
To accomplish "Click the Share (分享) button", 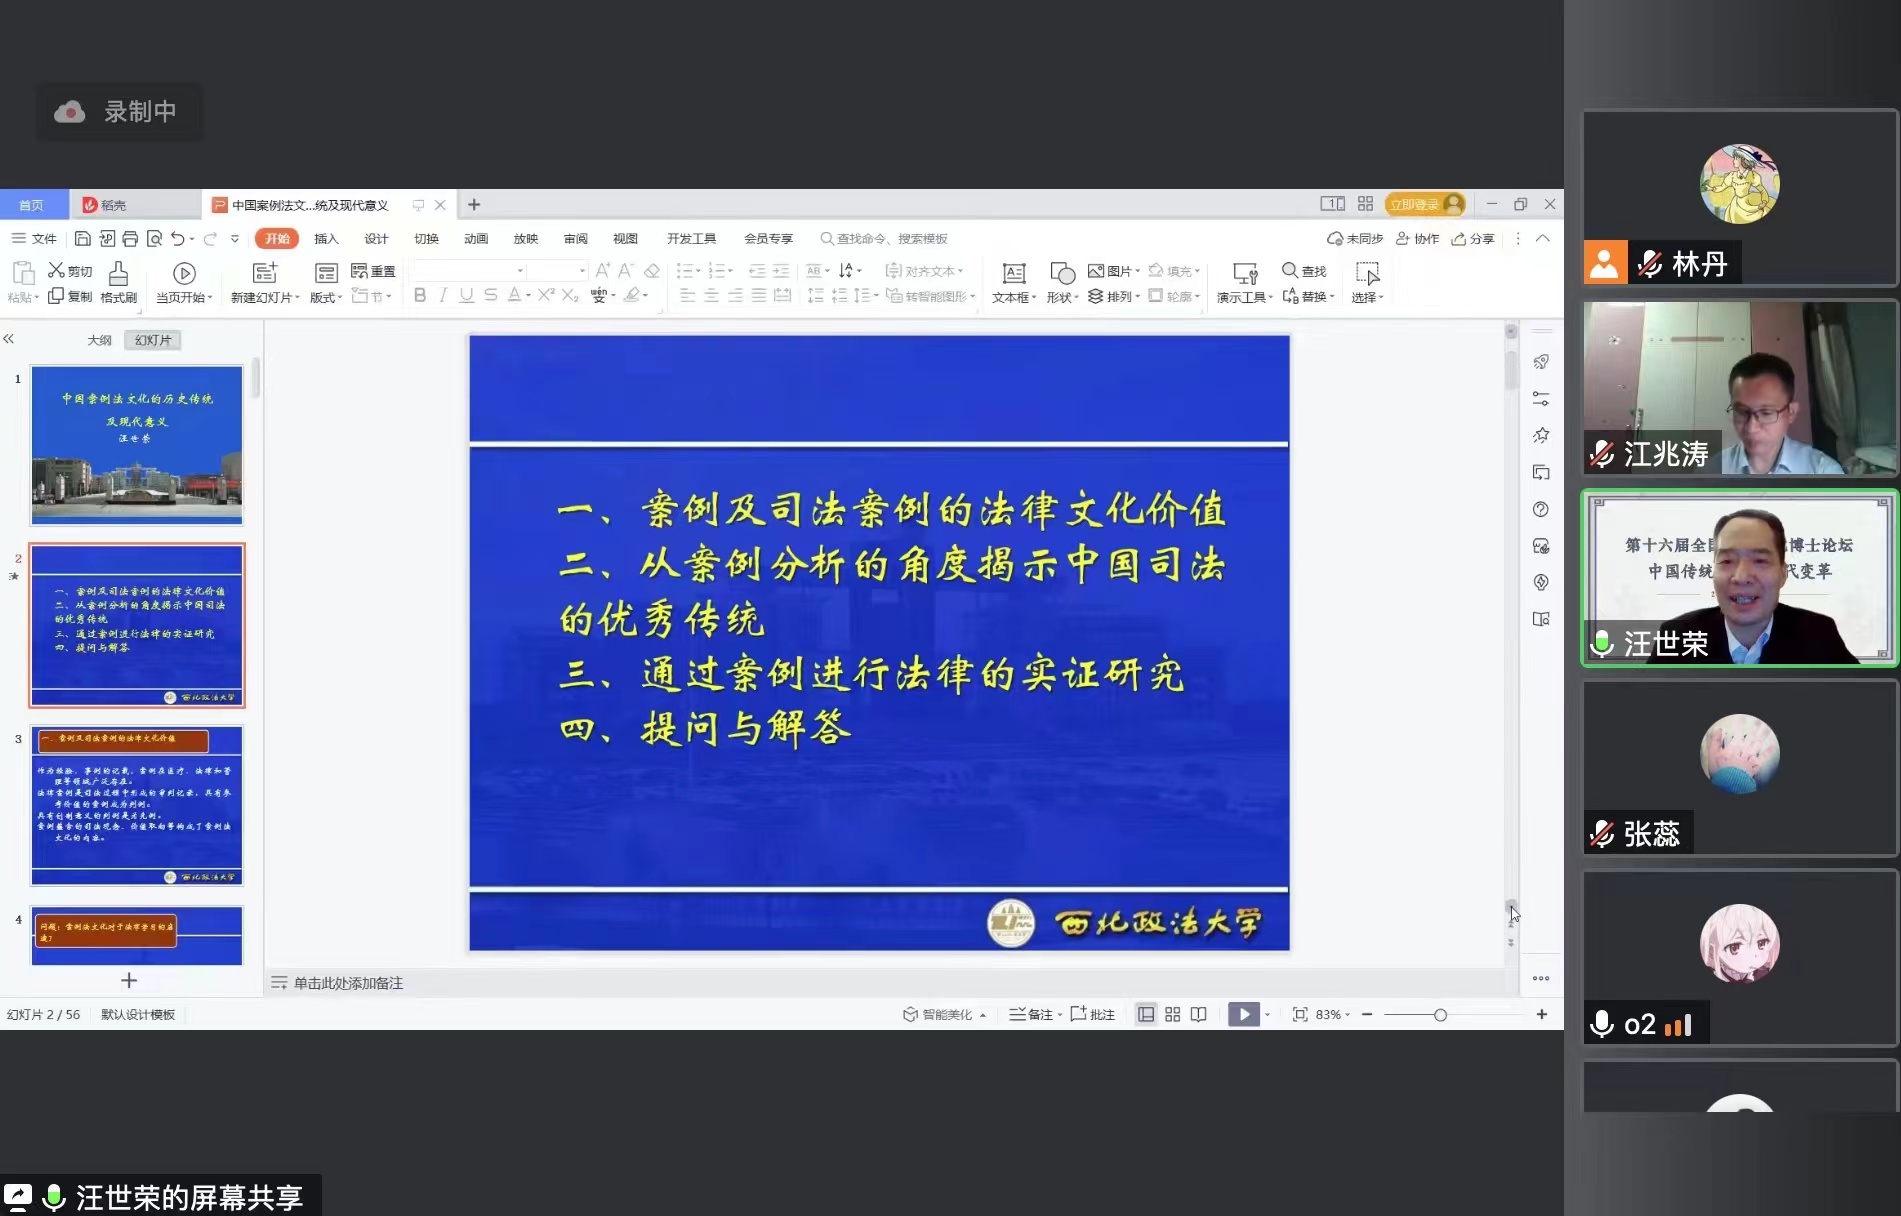I will [1473, 239].
